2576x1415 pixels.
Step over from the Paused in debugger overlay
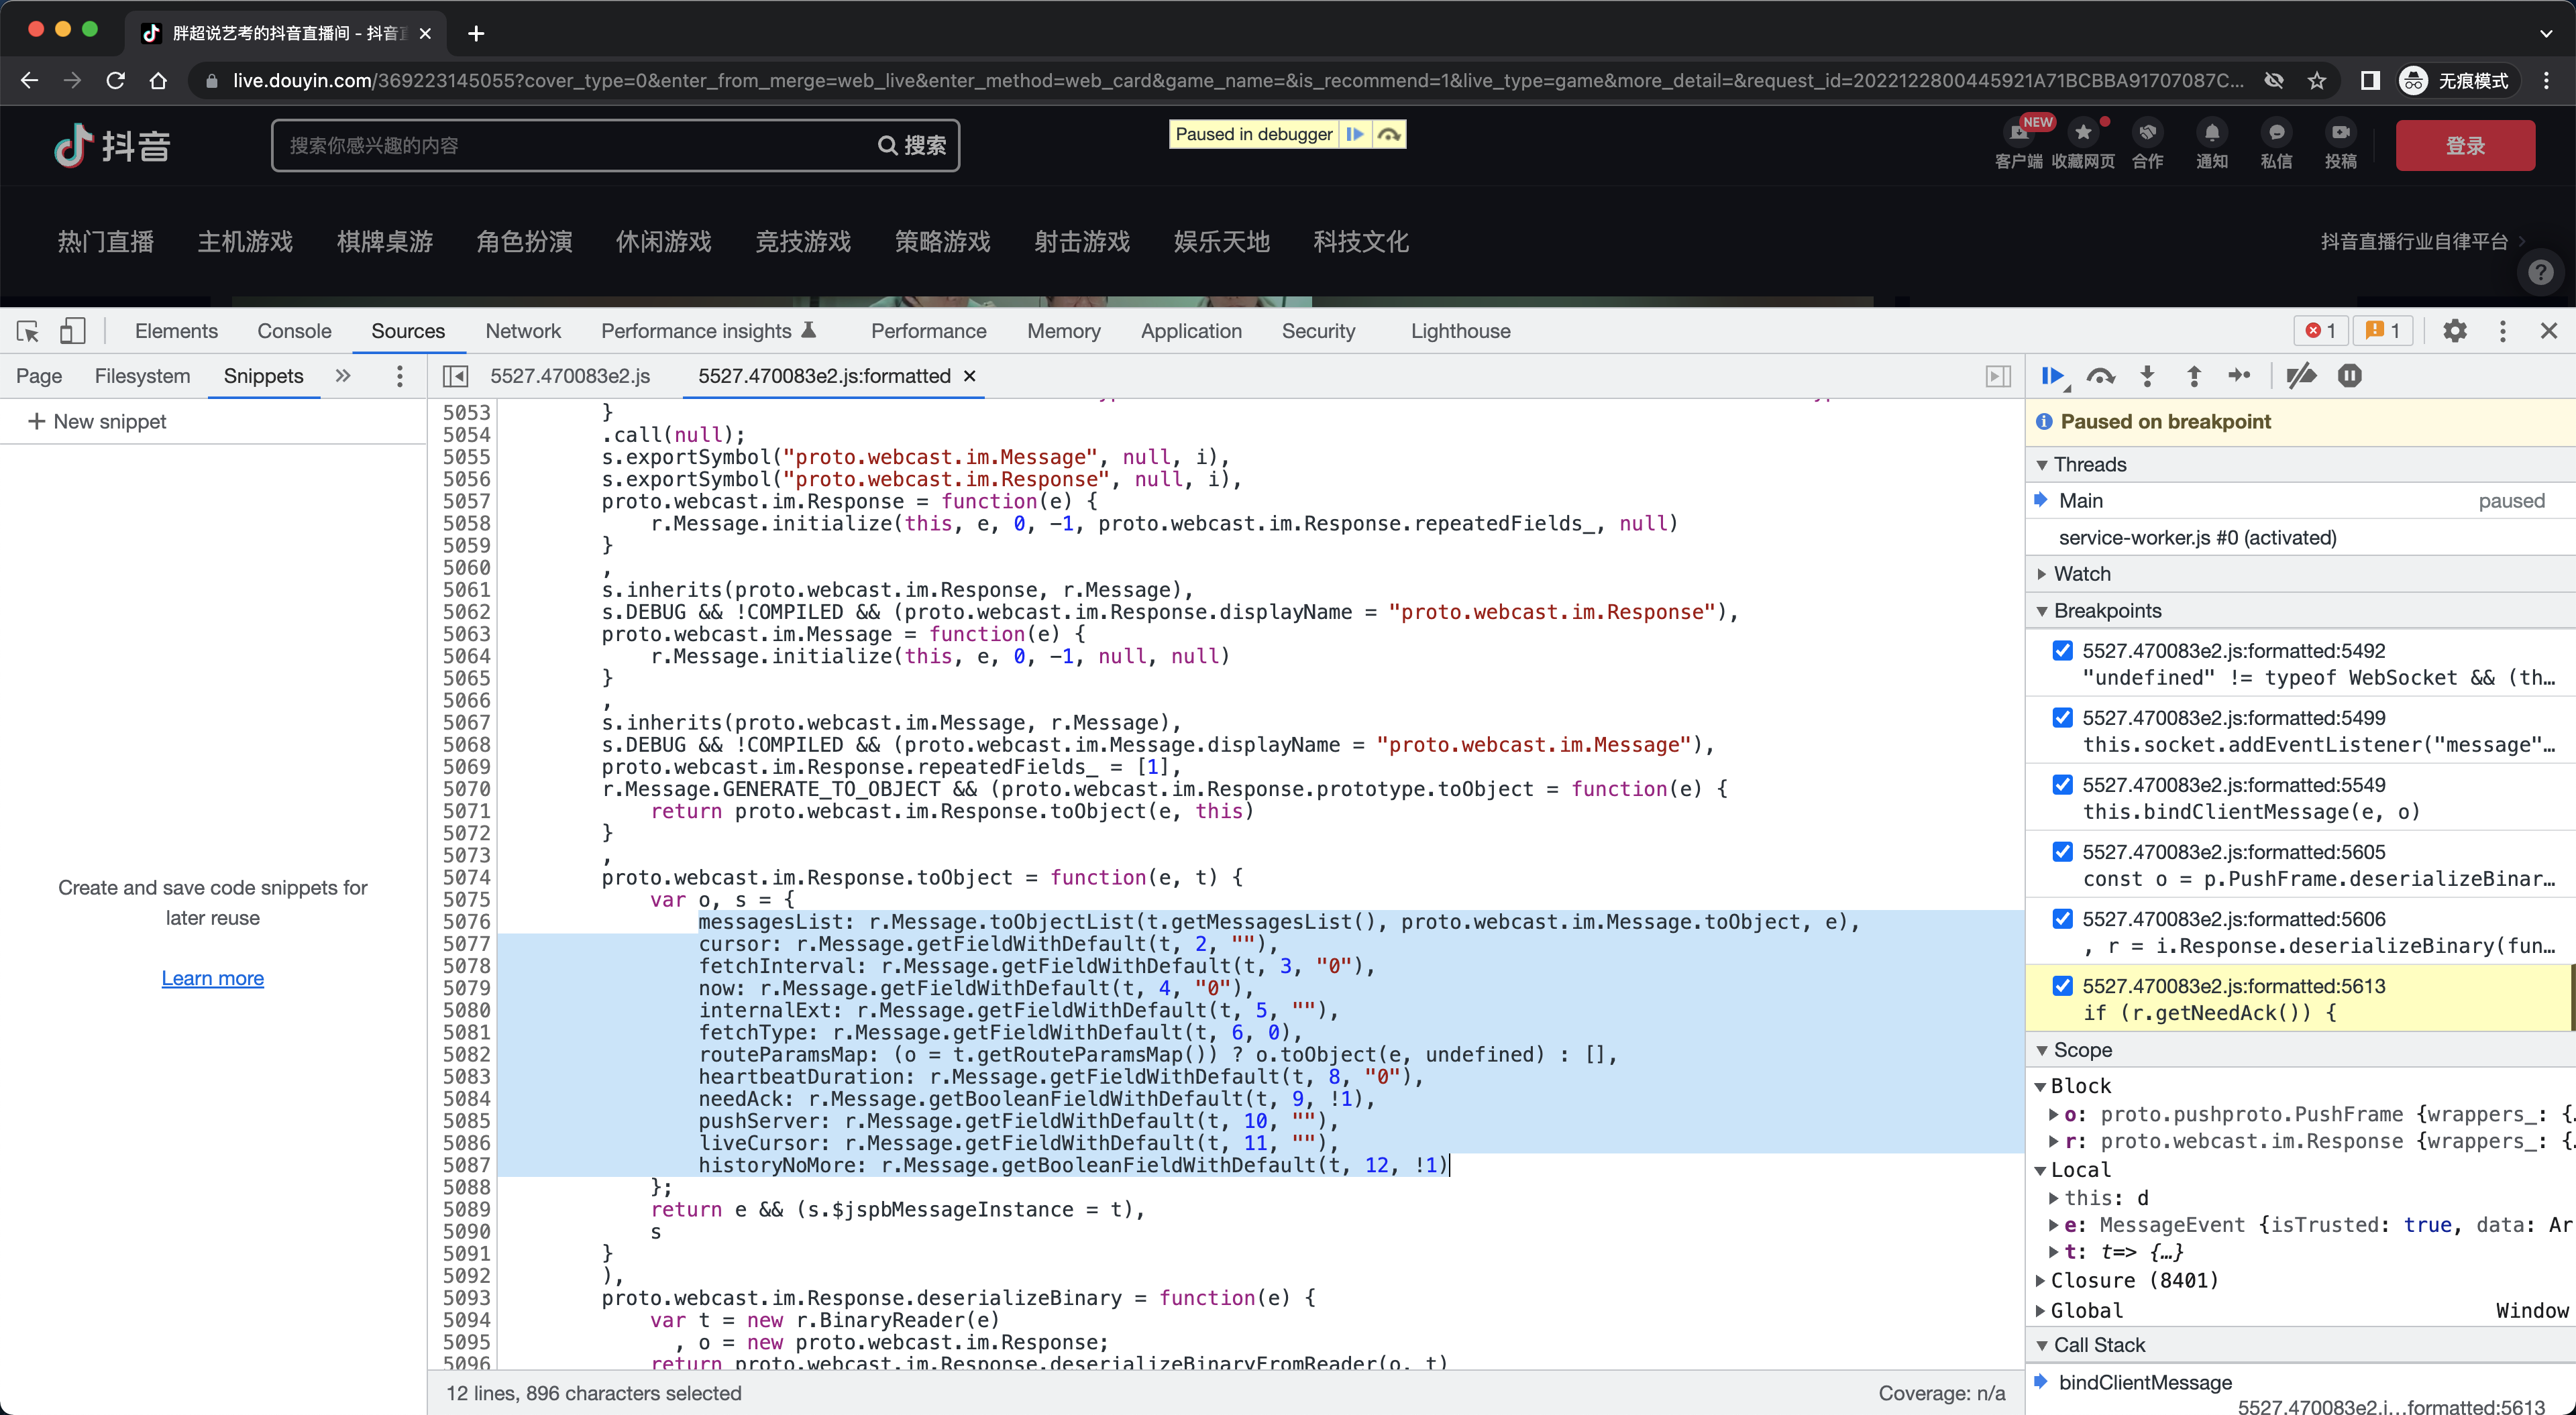pos(1389,134)
